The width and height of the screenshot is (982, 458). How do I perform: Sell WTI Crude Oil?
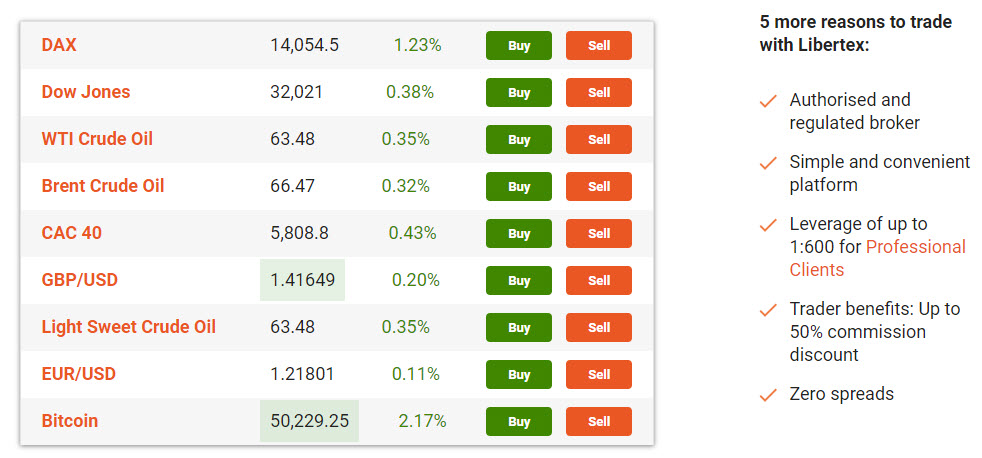pos(599,140)
